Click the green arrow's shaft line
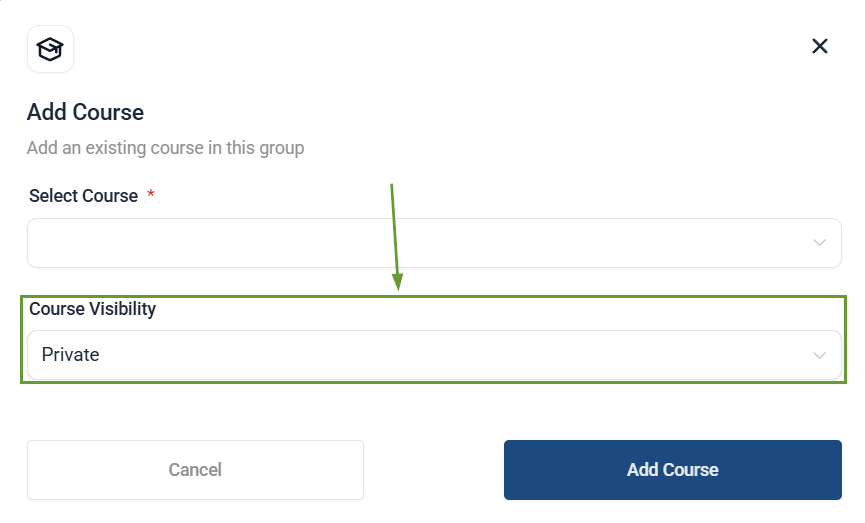 [x=394, y=230]
